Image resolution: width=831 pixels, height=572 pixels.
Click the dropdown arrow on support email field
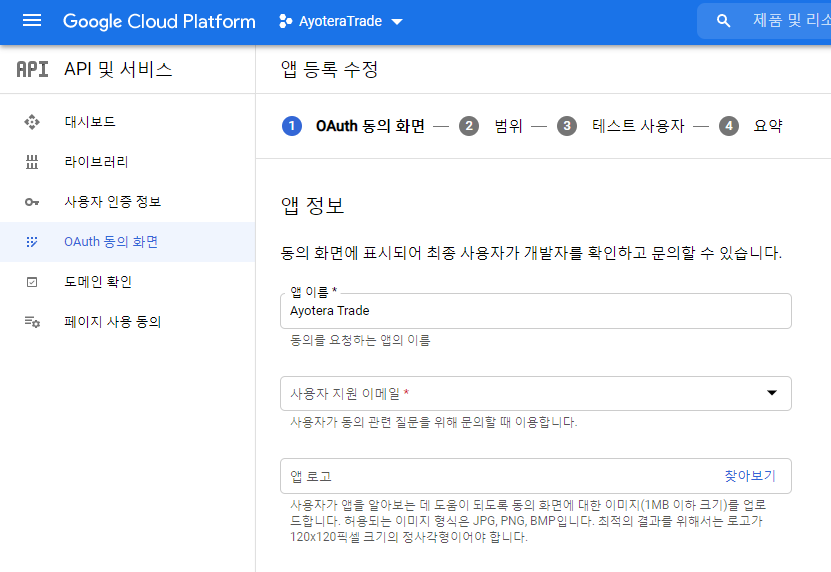click(772, 393)
